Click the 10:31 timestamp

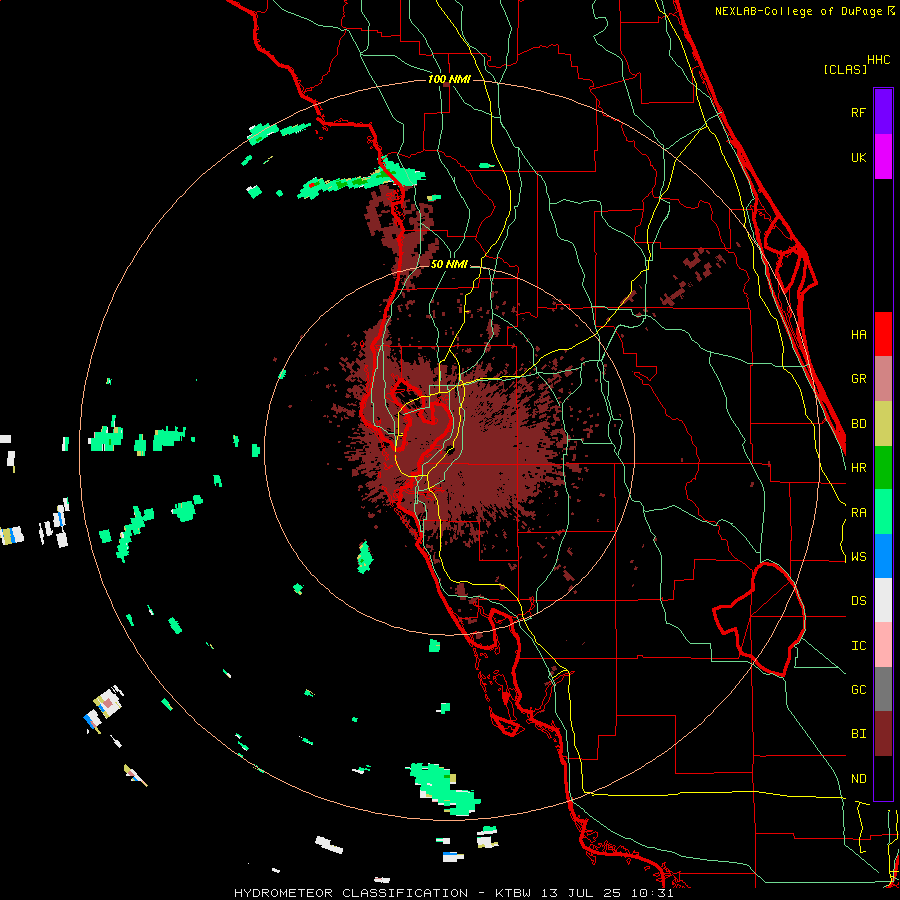coord(652,893)
